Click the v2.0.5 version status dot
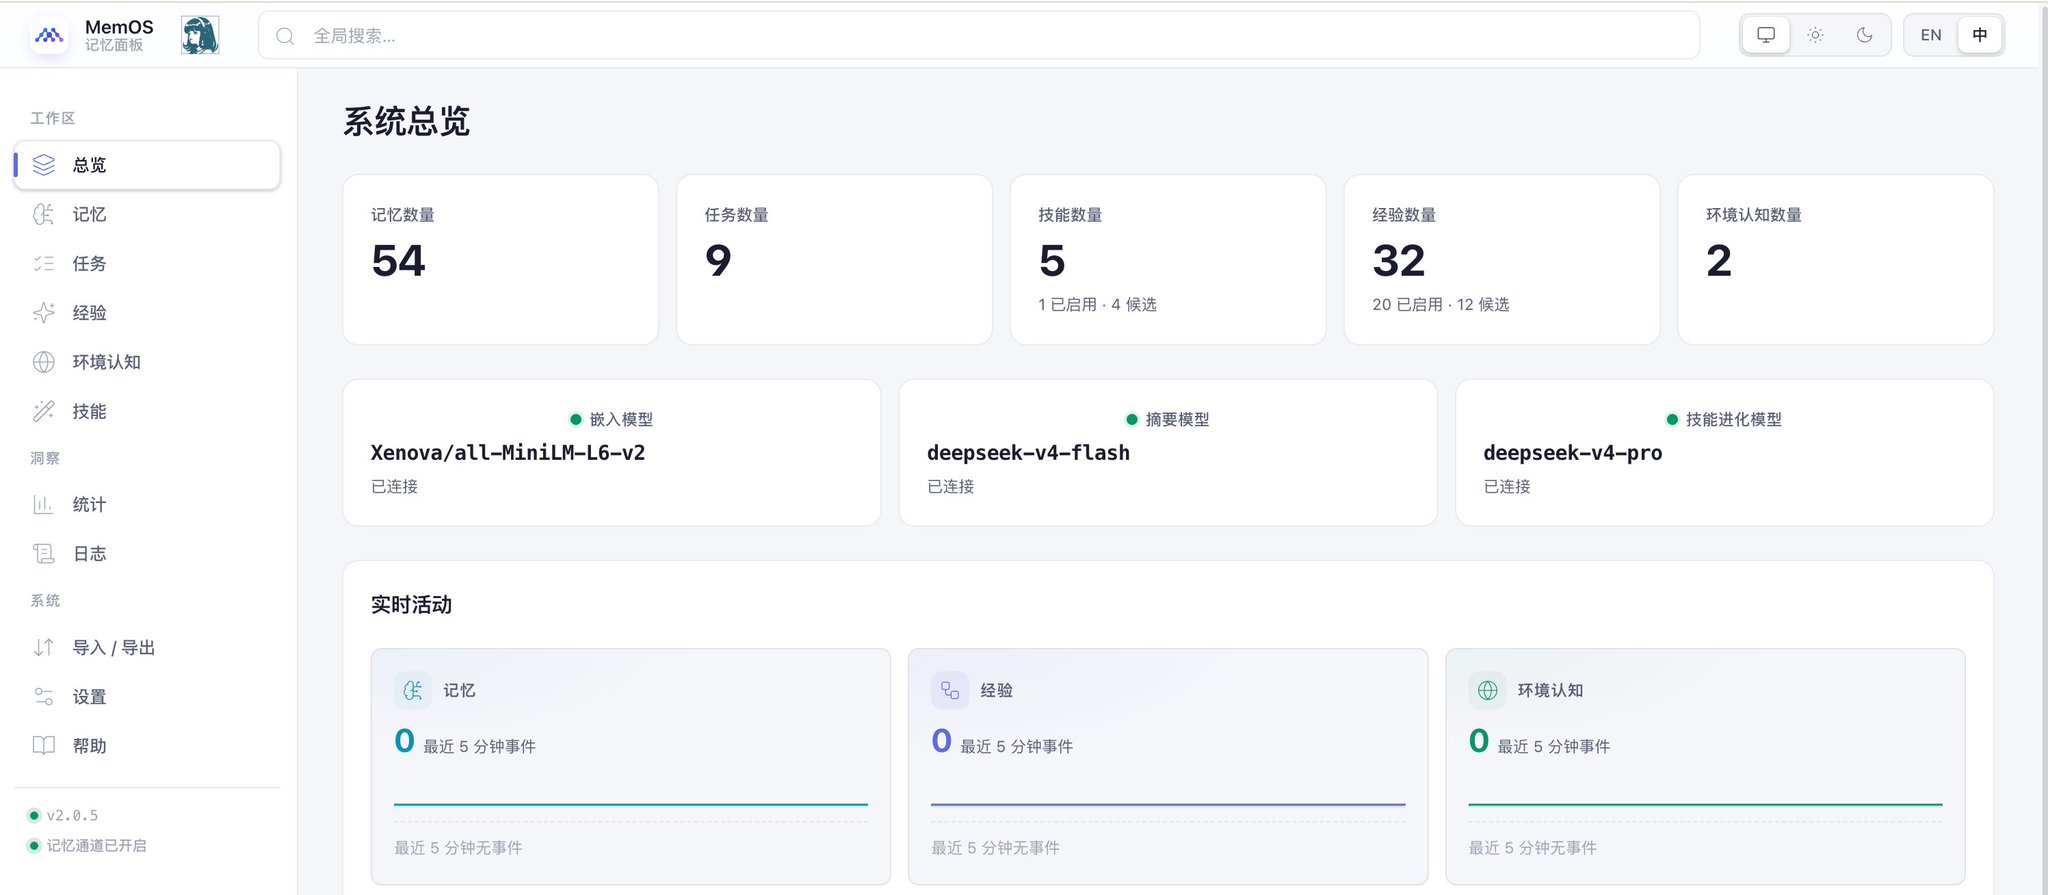Viewport: 2048px width, 895px height. (x=34, y=815)
